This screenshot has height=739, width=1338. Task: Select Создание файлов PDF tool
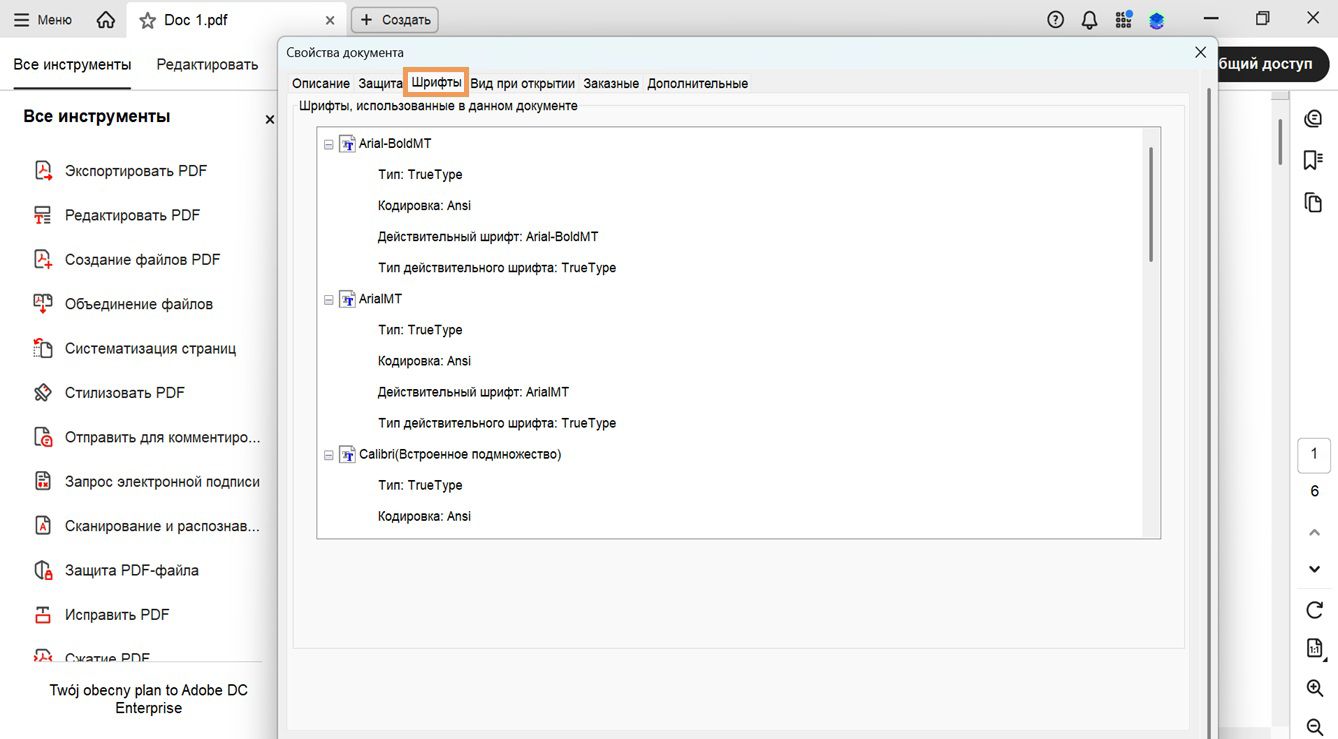(127, 260)
